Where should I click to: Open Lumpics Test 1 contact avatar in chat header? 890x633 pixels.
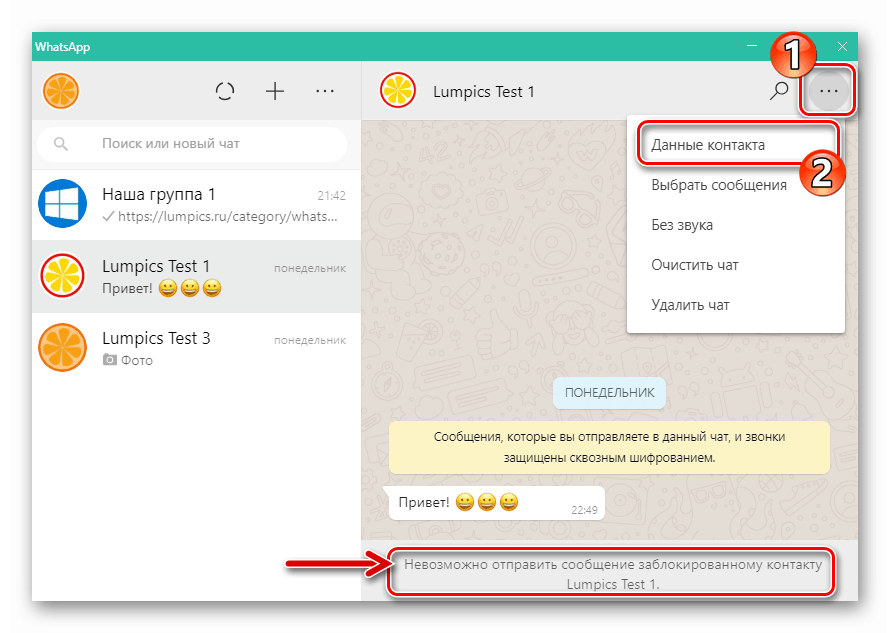[397, 90]
